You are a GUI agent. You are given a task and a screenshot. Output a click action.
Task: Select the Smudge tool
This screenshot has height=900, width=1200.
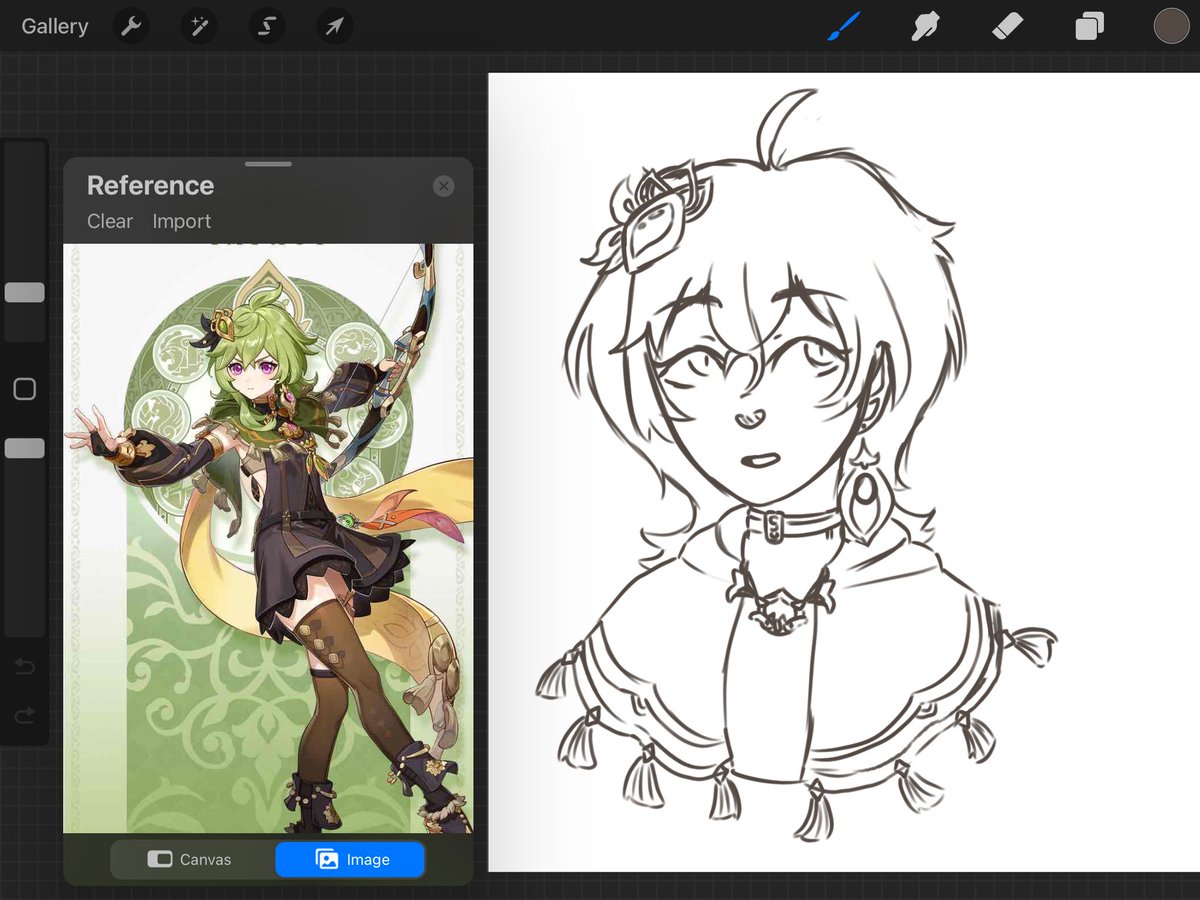926,26
